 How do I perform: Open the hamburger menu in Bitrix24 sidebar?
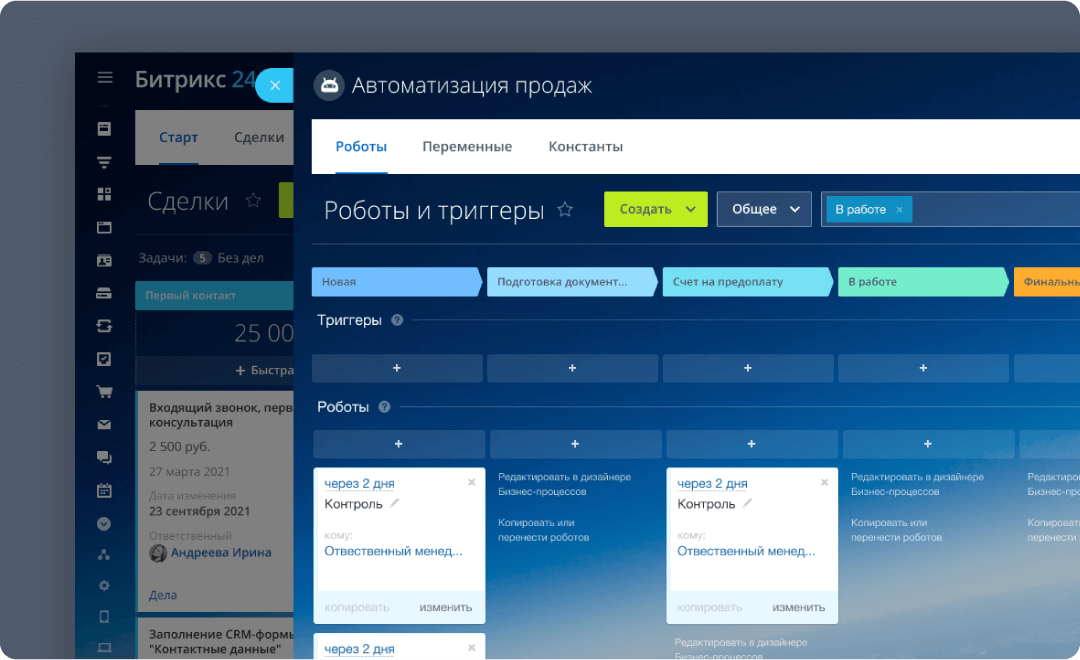pos(105,77)
